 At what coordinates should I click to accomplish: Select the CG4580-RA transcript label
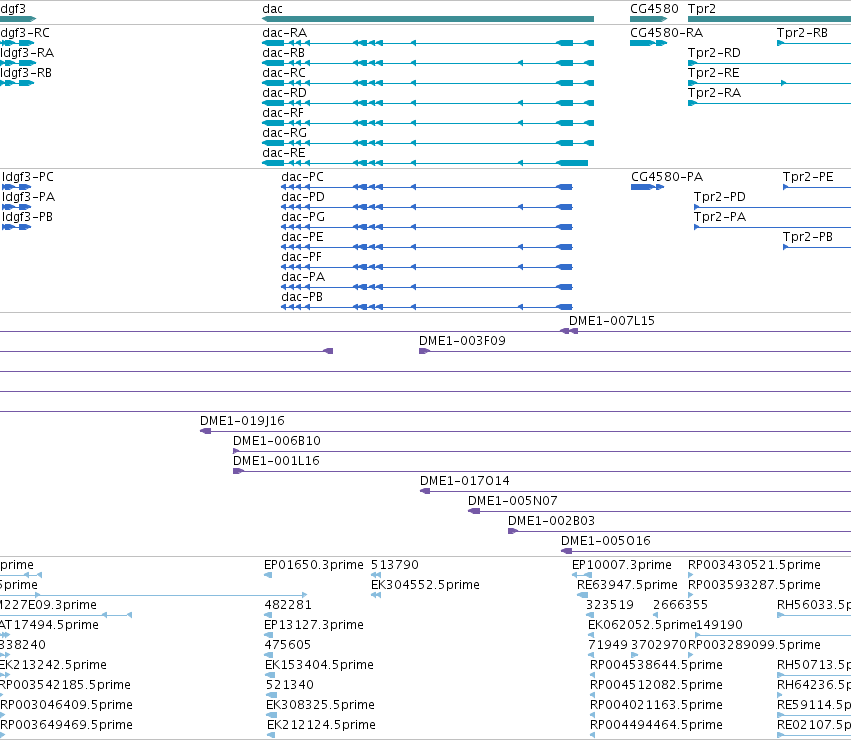click(x=666, y=33)
